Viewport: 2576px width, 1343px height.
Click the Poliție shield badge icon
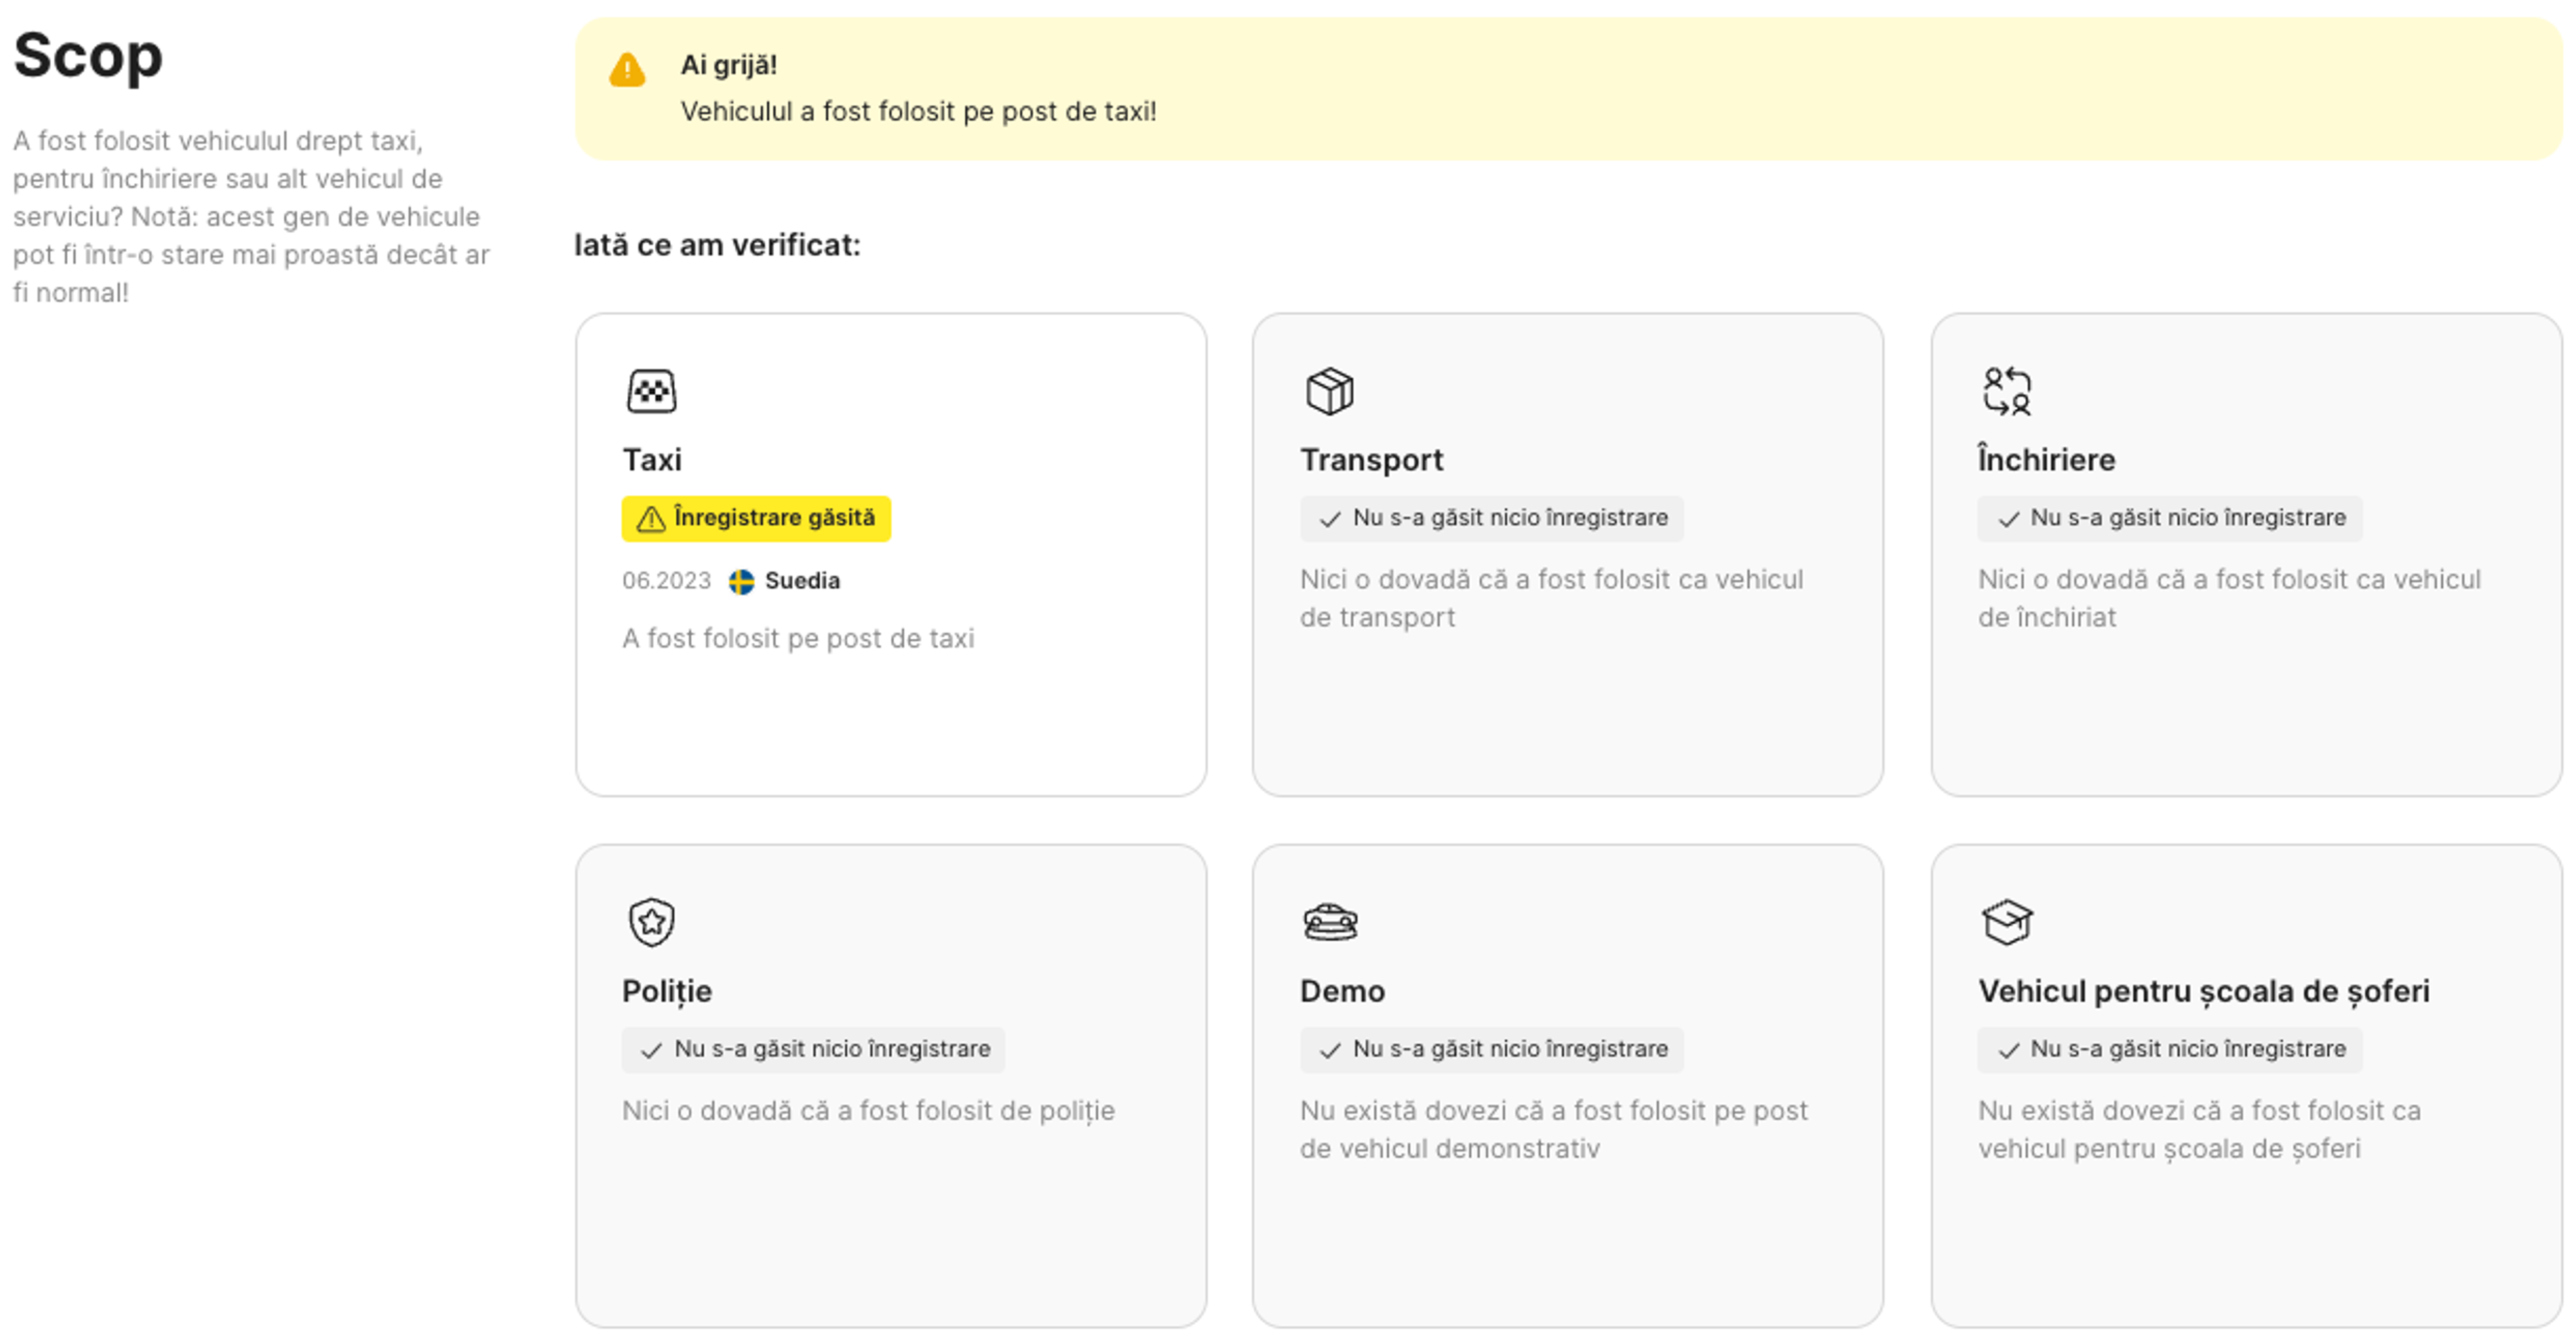click(651, 922)
